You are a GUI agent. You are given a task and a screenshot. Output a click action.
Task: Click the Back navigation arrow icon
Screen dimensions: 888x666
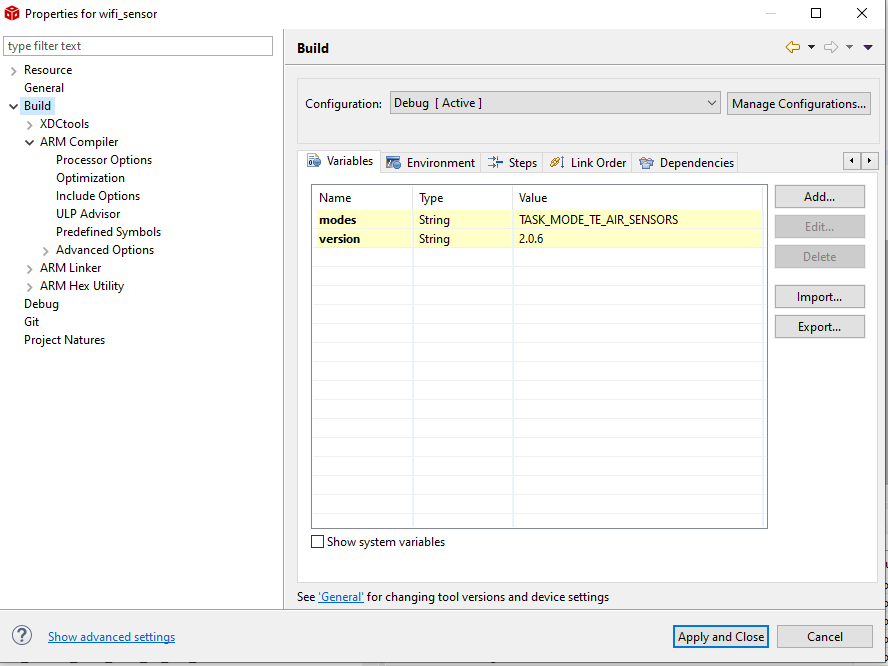pyautogui.click(x=793, y=47)
